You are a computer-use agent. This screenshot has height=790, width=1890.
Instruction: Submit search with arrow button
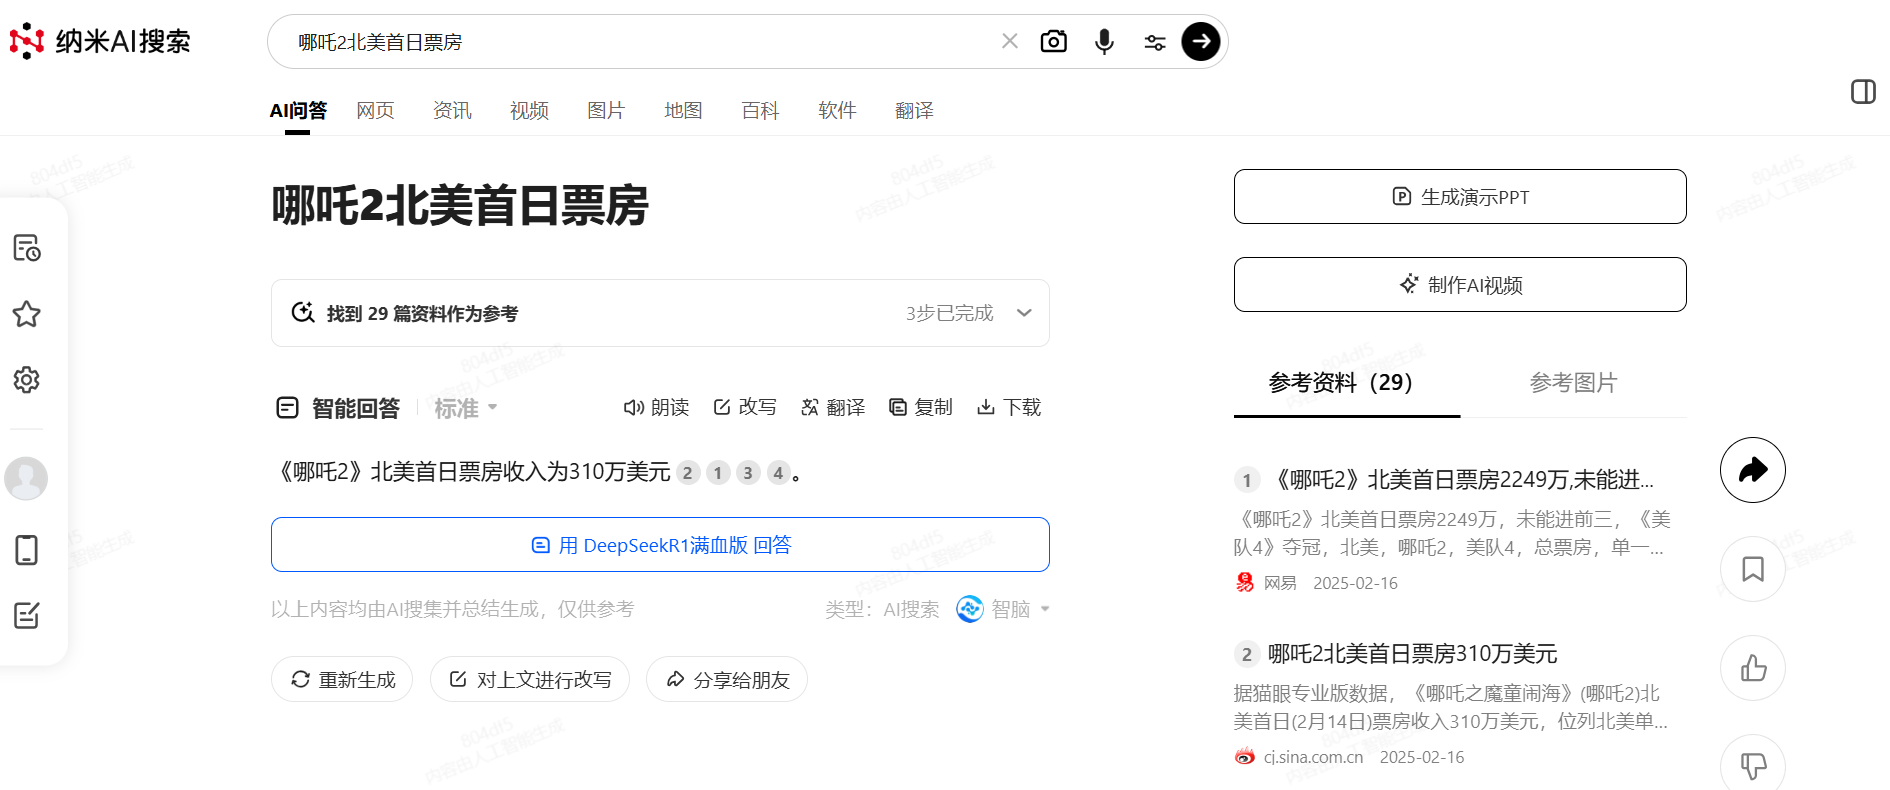coord(1201,41)
